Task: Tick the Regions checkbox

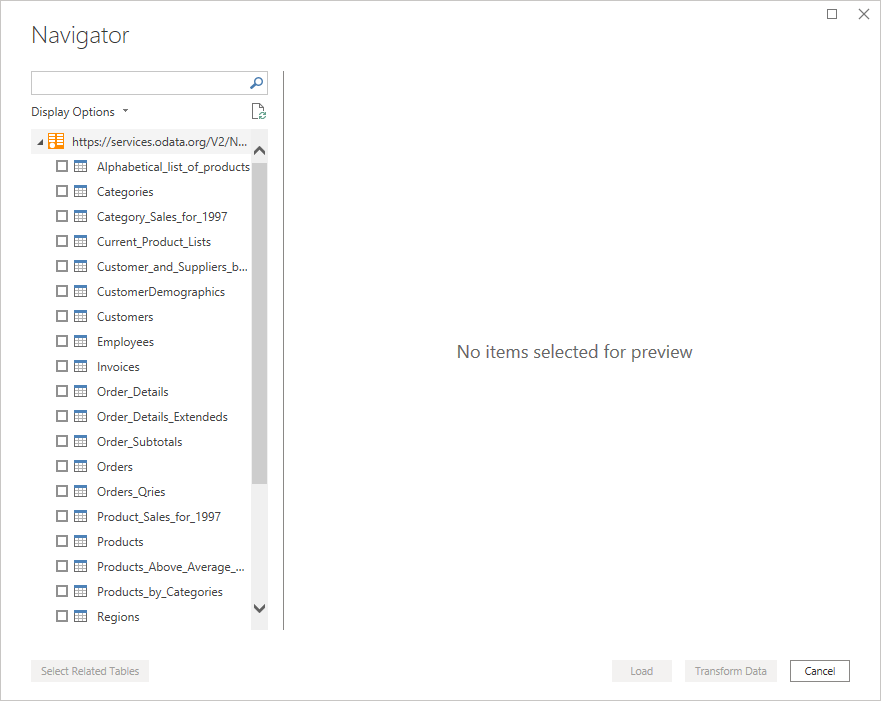Action: [x=62, y=616]
